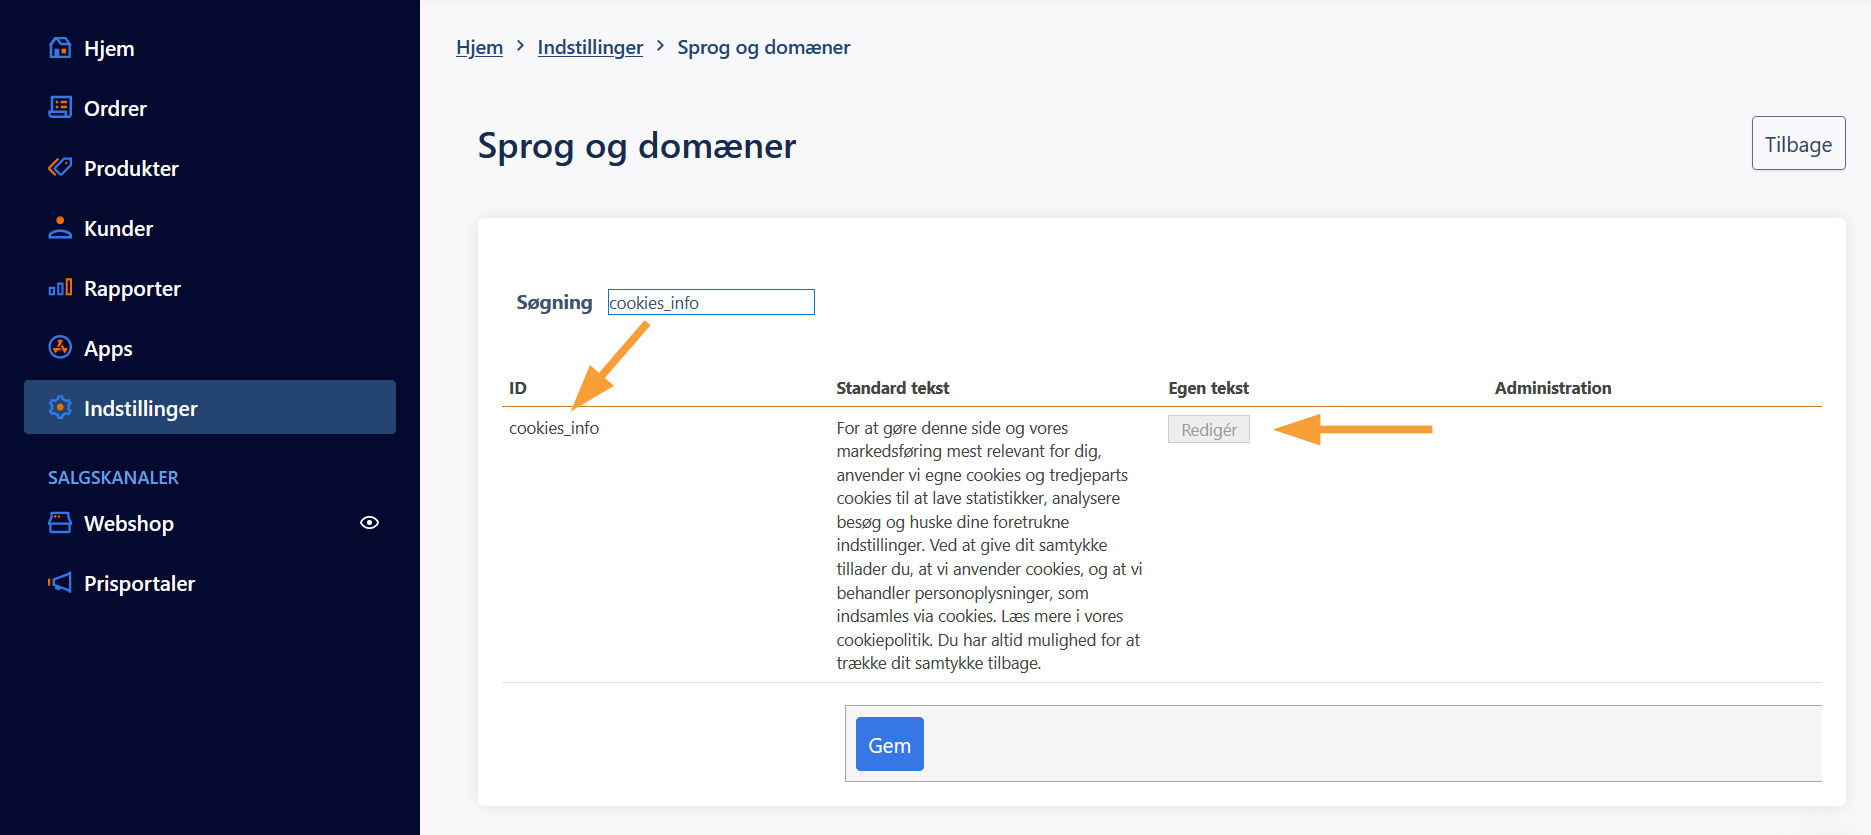Click the Produkter tag icon
The width and height of the screenshot is (1871, 835).
coord(60,167)
